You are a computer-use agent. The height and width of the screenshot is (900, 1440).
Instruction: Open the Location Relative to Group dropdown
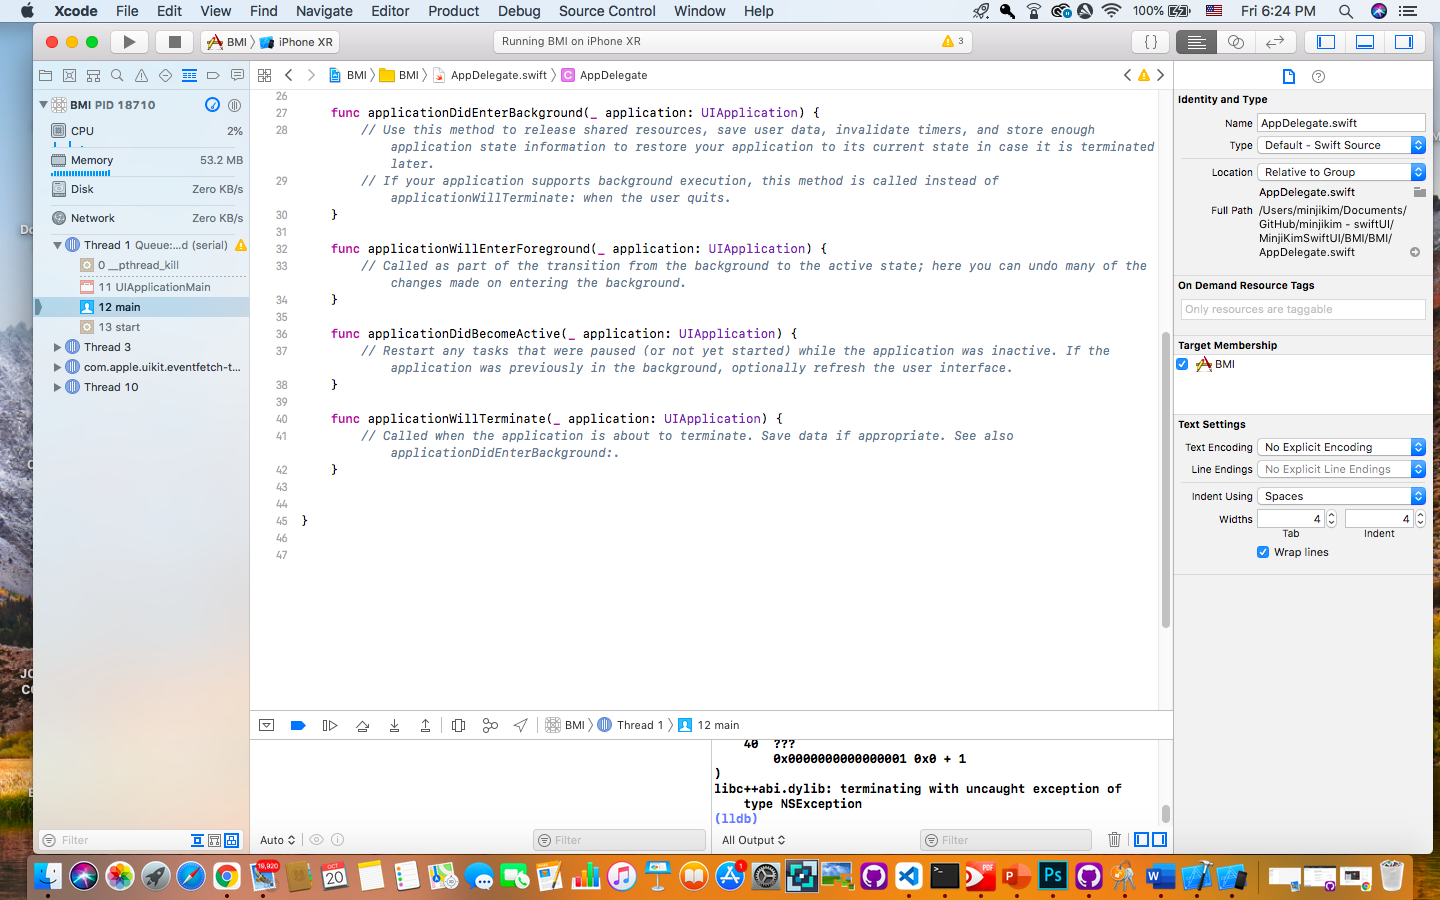1341,172
